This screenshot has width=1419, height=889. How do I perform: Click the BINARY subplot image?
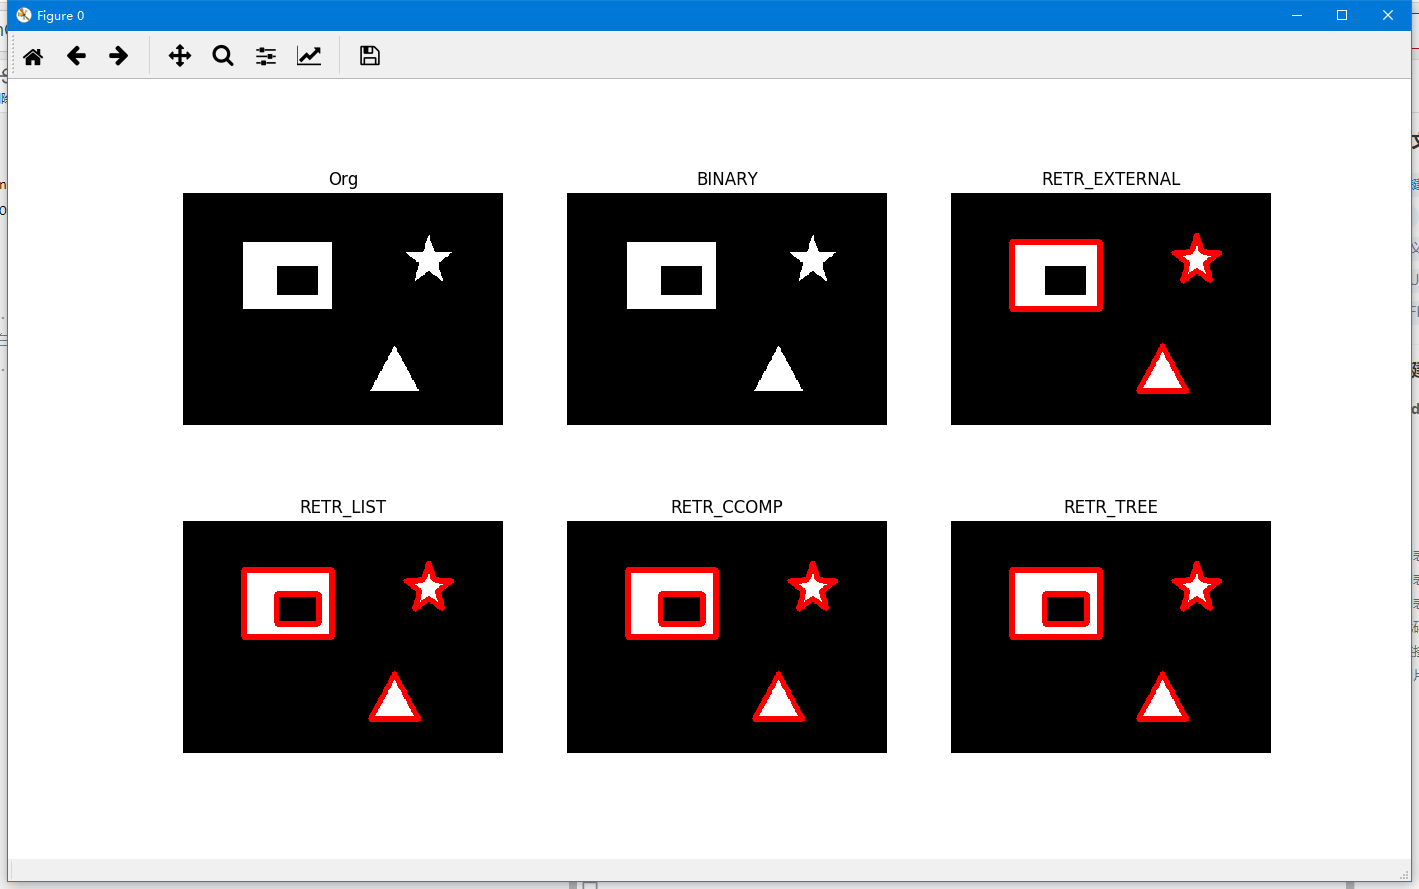point(726,308)
